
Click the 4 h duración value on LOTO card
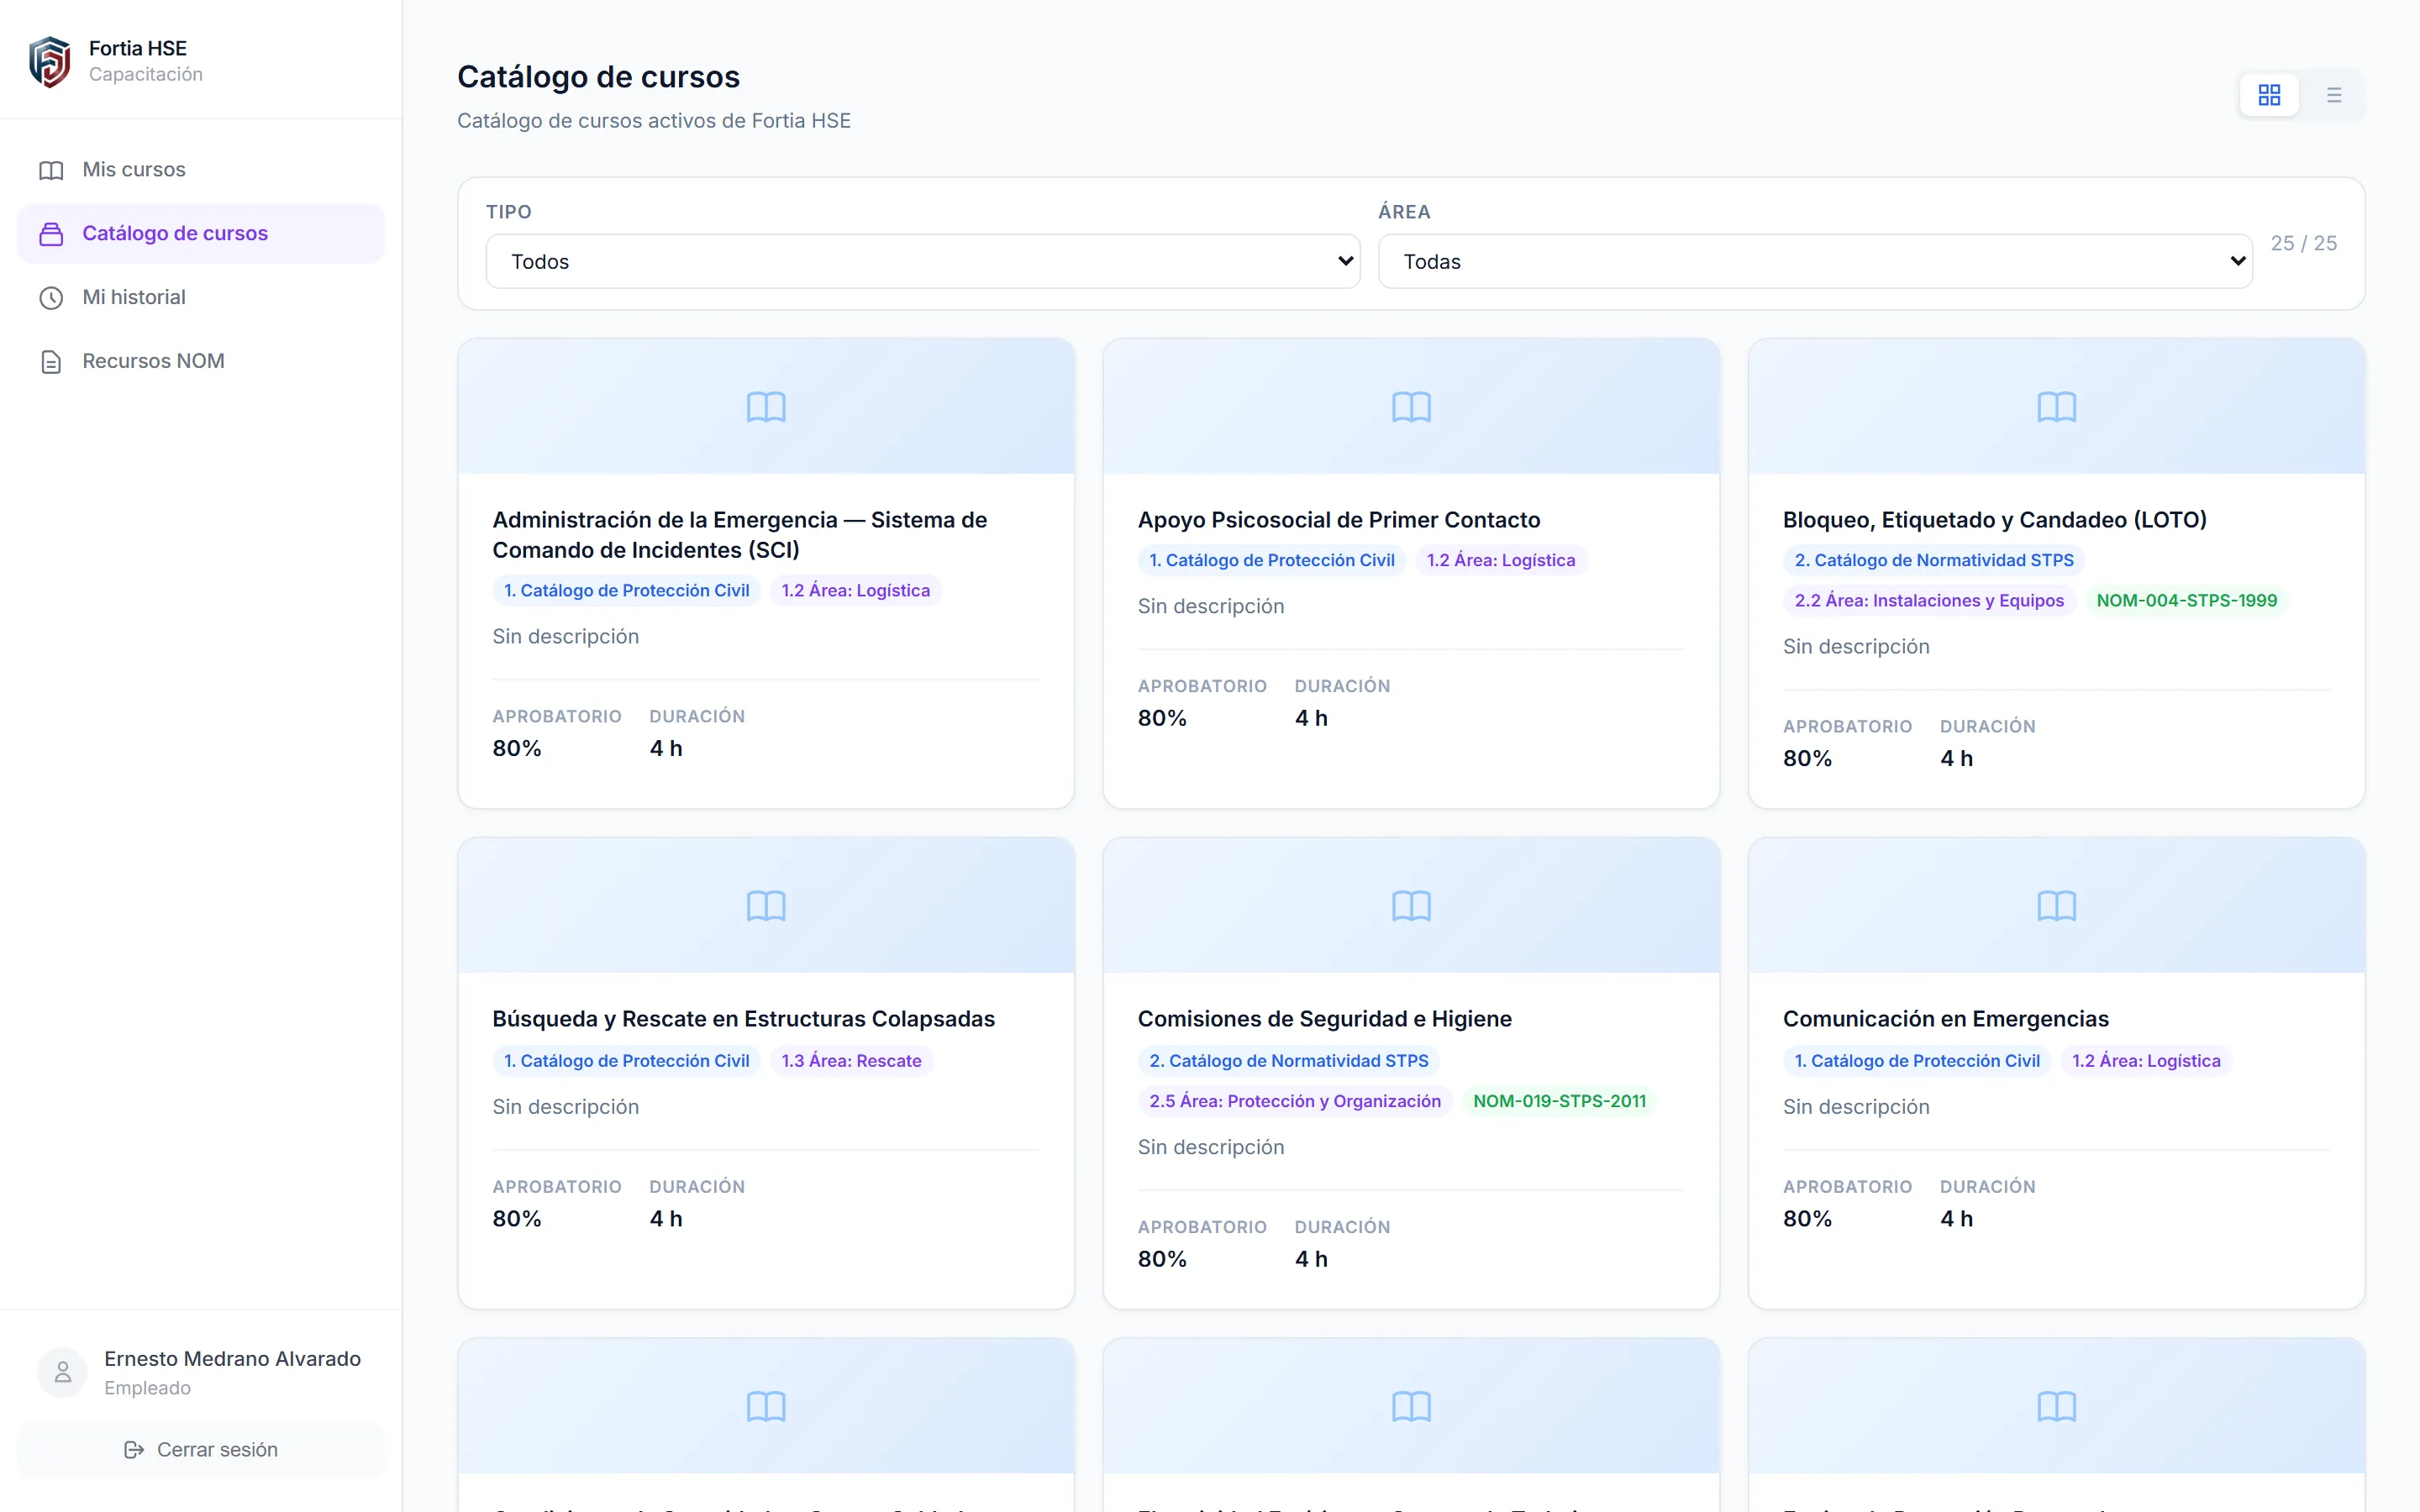tap(1956, 759)
